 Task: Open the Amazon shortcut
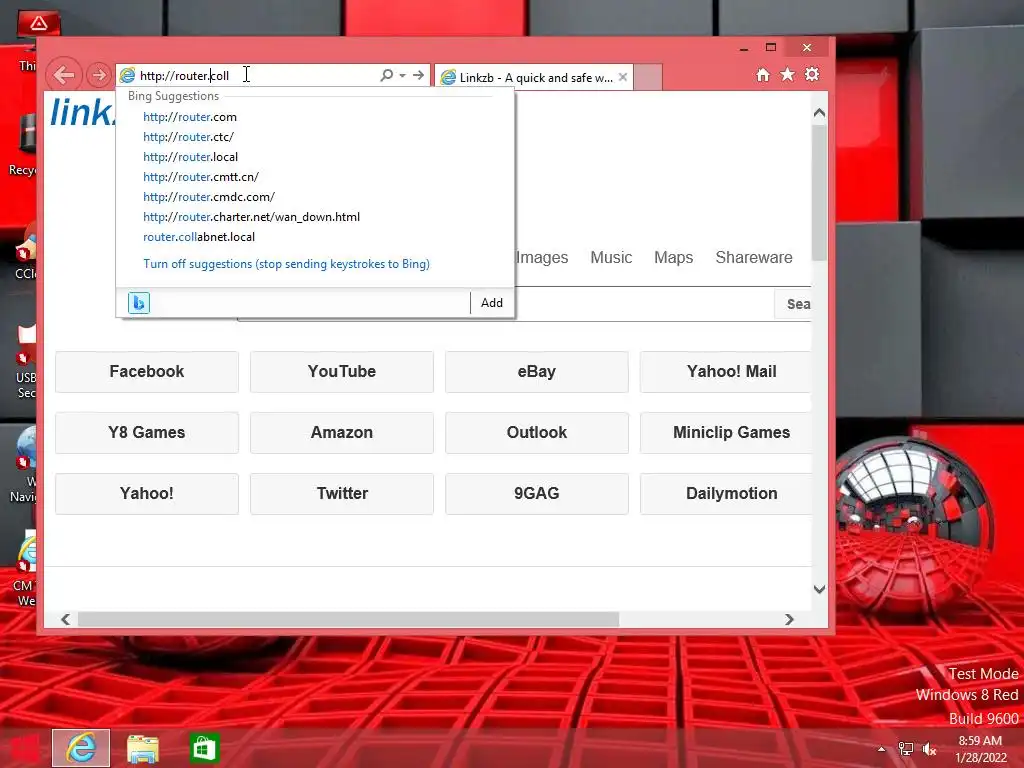click(342, 432)
